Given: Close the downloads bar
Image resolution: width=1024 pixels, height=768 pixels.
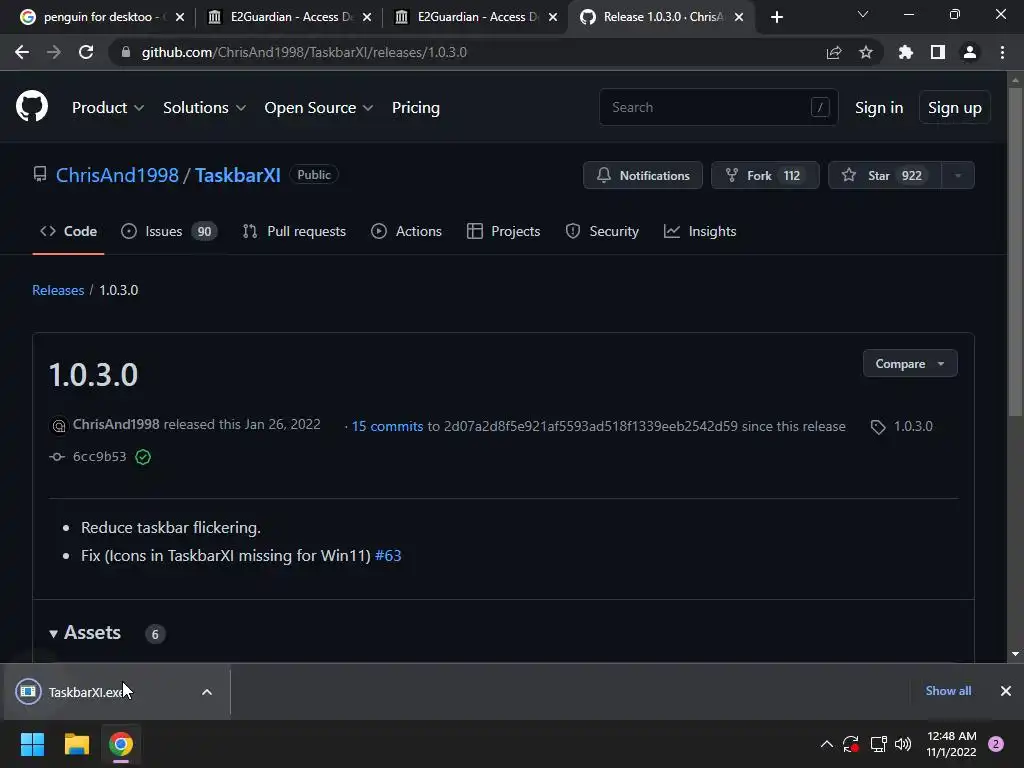Looking at the screenshot, I should 1006,691.
